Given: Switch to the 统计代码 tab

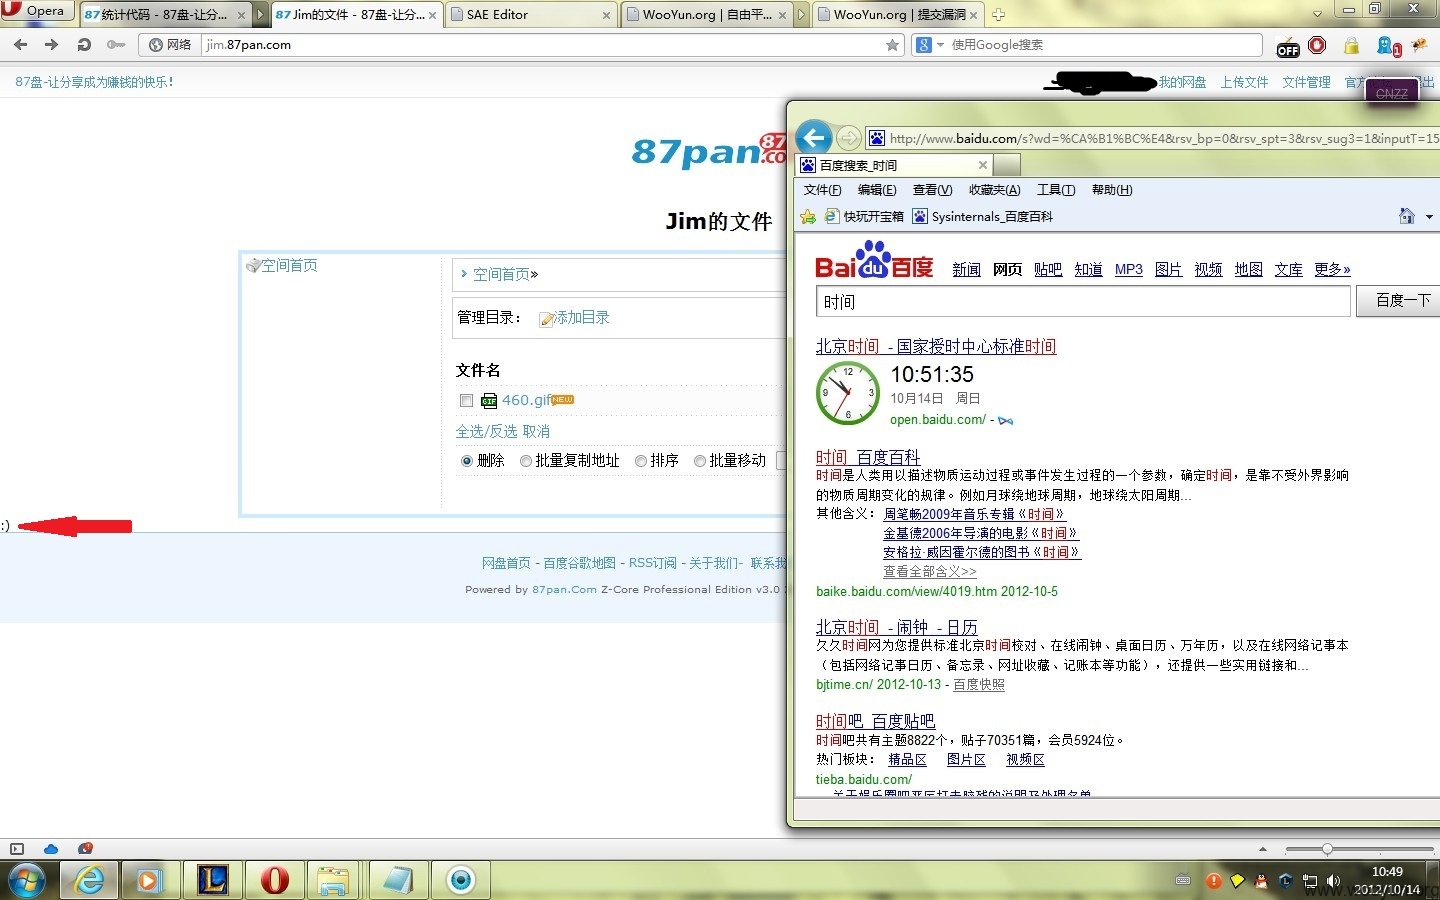Looking at the screenshot, I should pyautogui.click(x=164, y=14).
